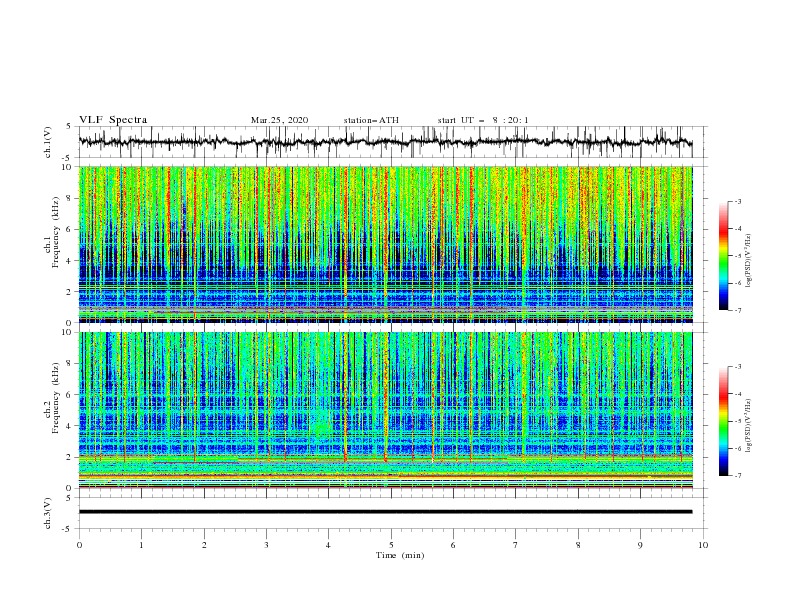This screenshot has height=612, width=792.
Task: Click the "Time (min)" axis label
Action: tap(400, 555)
